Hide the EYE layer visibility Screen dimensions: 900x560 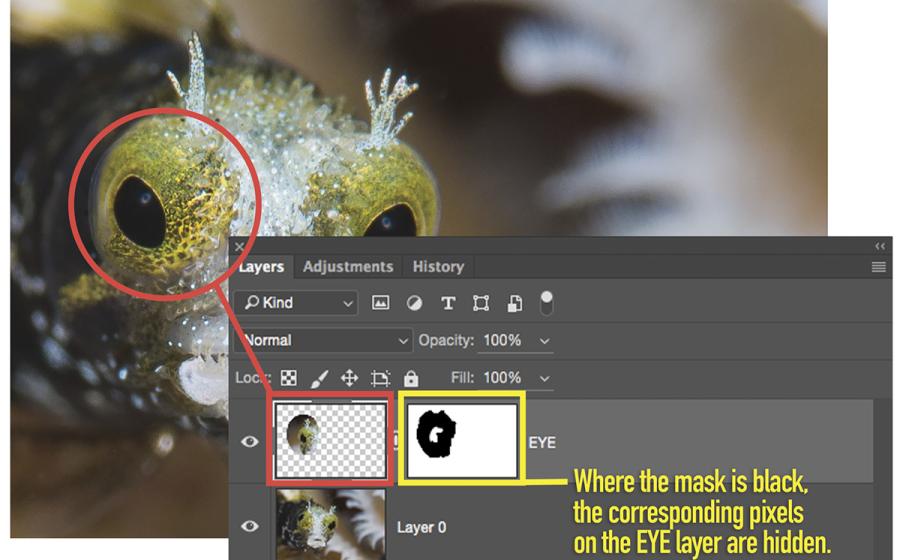coord(250,441)
